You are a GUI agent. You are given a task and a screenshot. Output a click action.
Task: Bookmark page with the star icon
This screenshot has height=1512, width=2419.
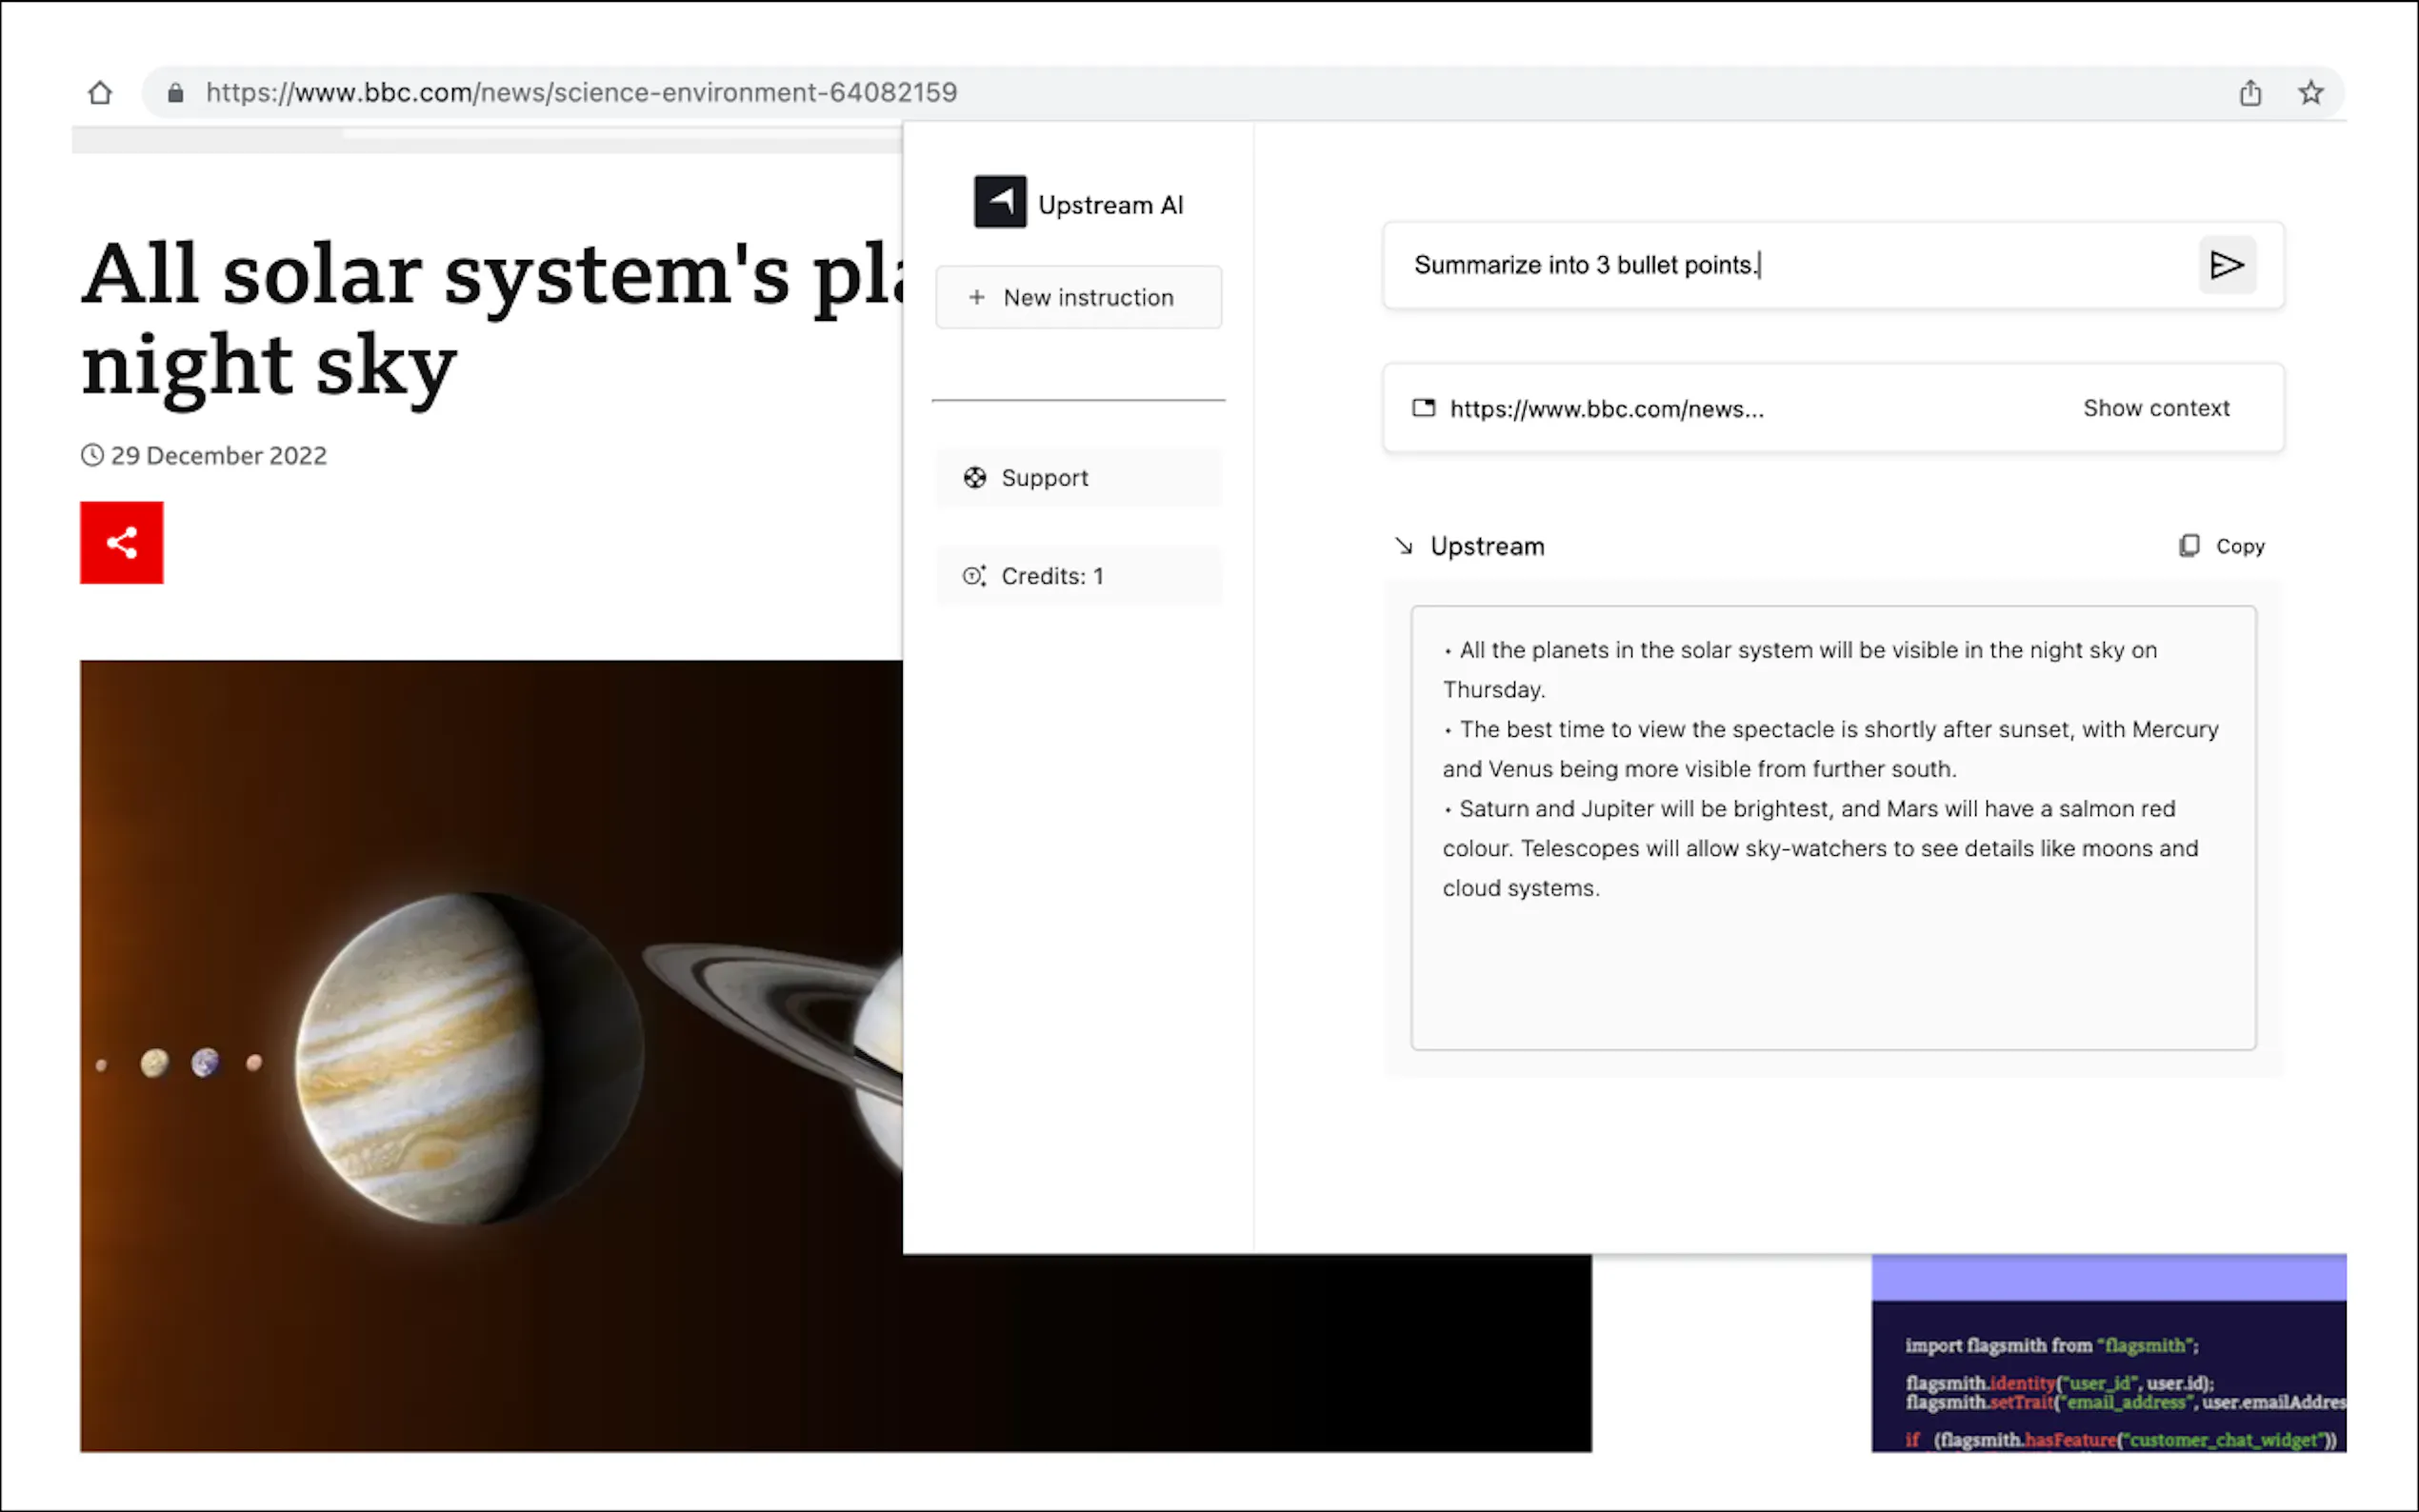pos(2310,93)
